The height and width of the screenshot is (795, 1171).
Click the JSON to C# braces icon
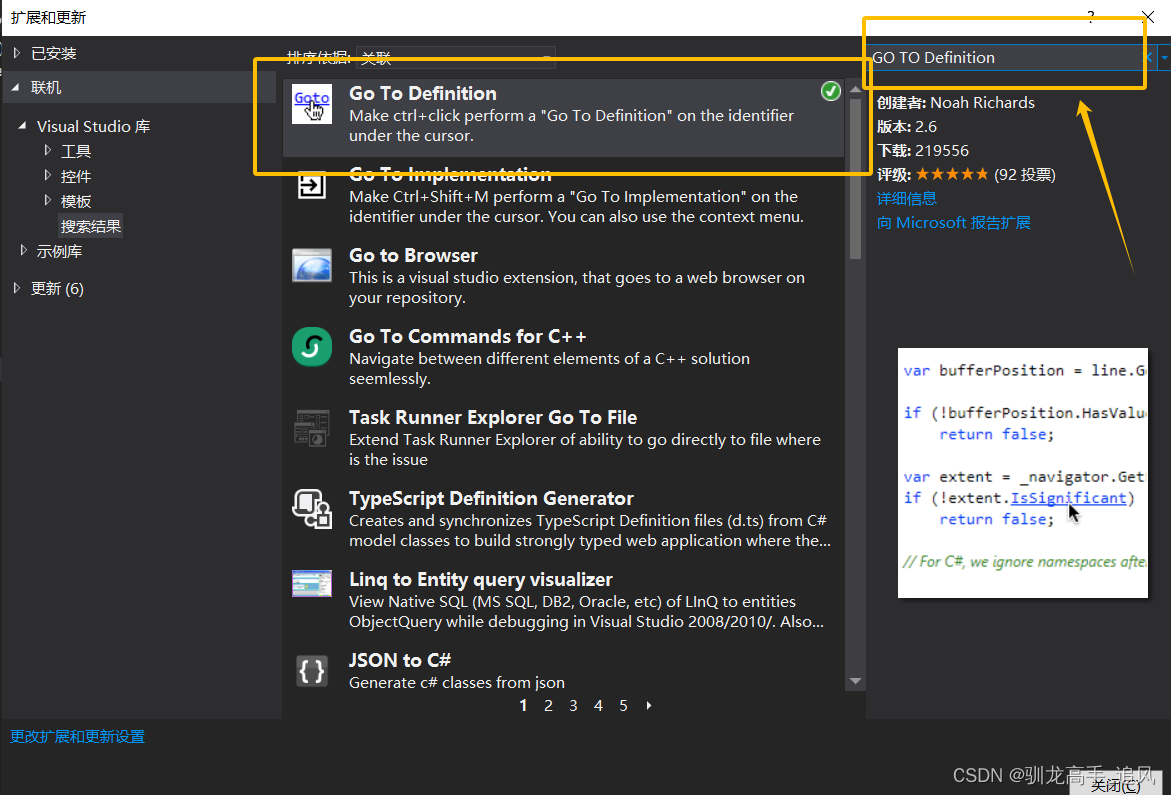pyautogui.click(x=311, y=671)
